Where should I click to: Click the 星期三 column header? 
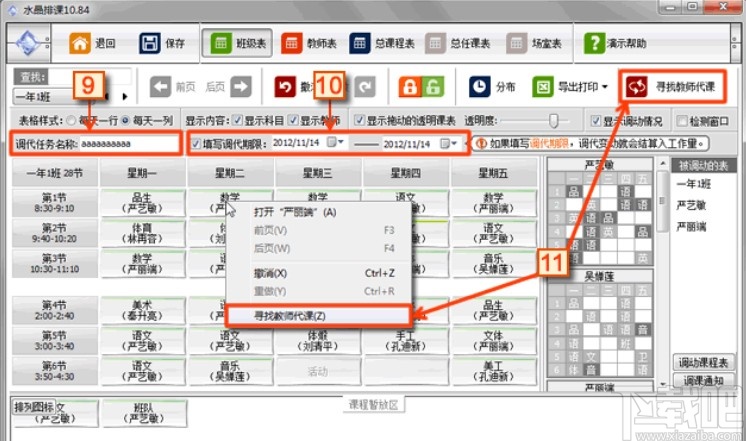(317, 173)
